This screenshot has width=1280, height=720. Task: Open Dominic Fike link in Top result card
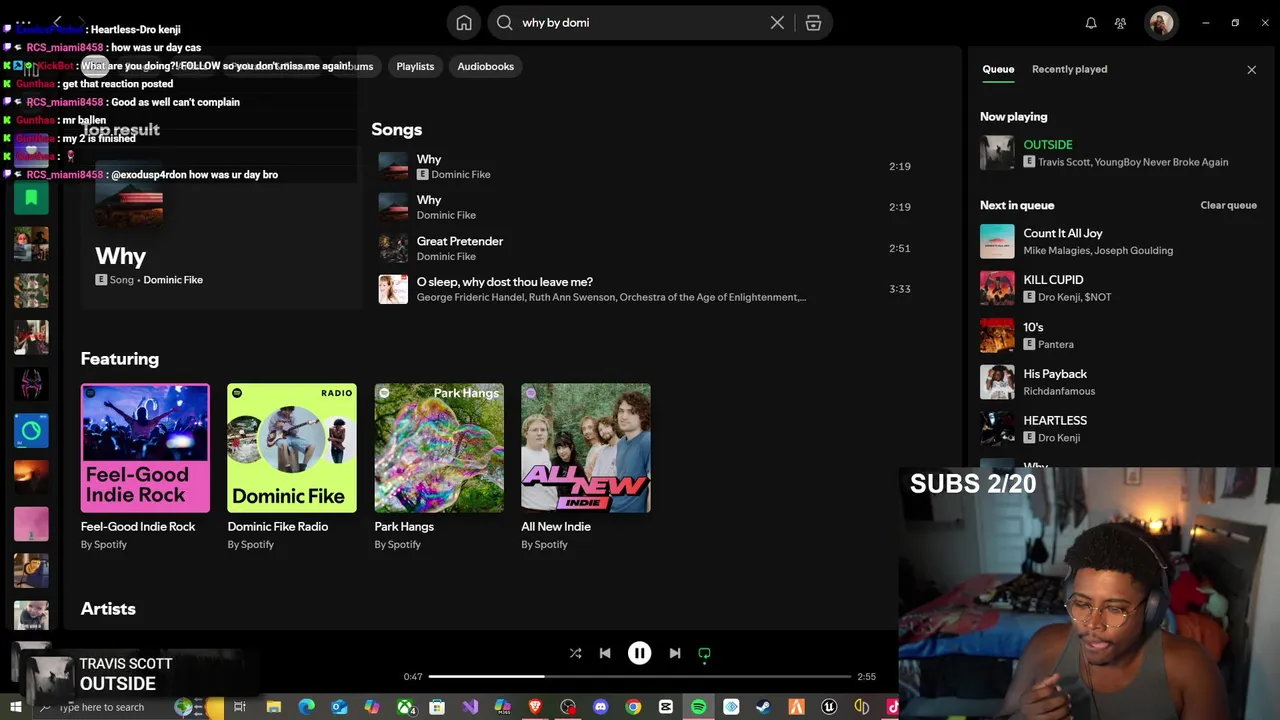(173, 280)
